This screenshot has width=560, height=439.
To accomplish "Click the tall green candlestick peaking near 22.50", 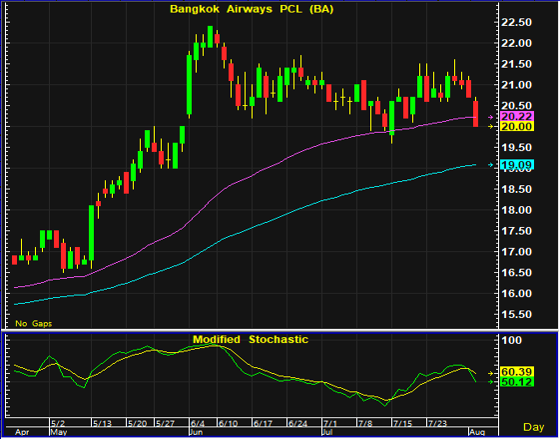I will pyautogui.click(x=210, y=36).
